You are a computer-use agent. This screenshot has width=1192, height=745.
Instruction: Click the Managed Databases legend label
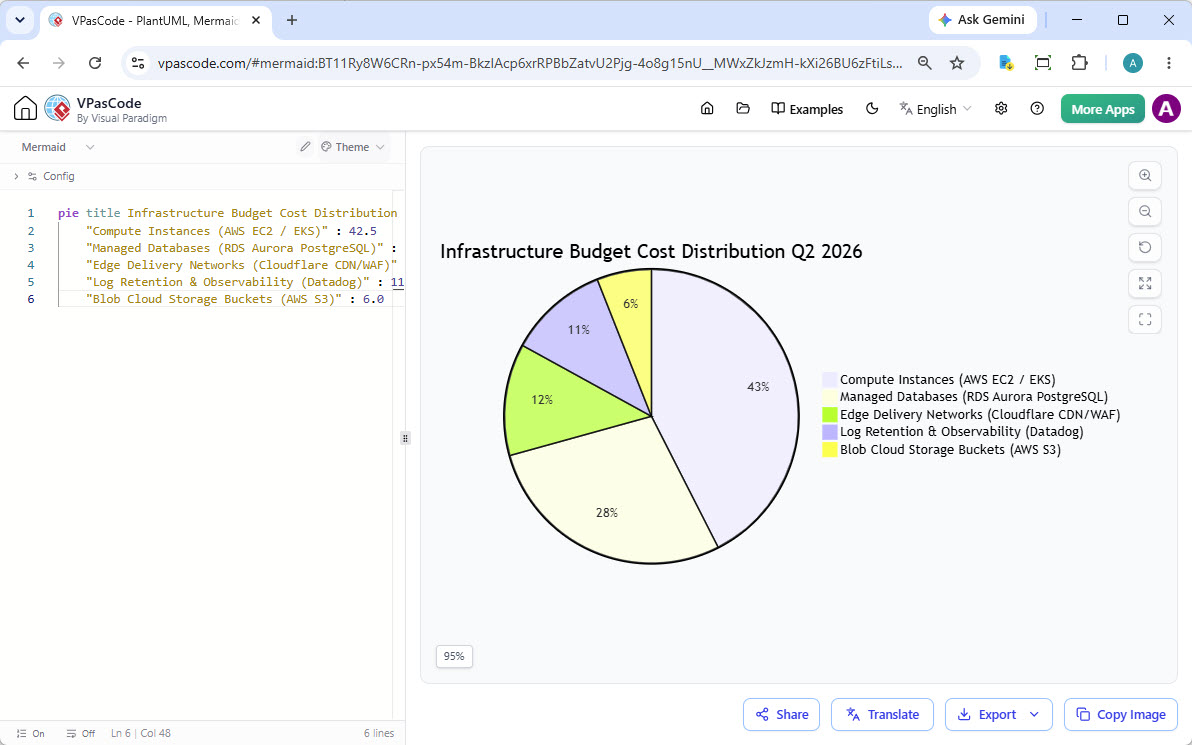pos(974,397)
